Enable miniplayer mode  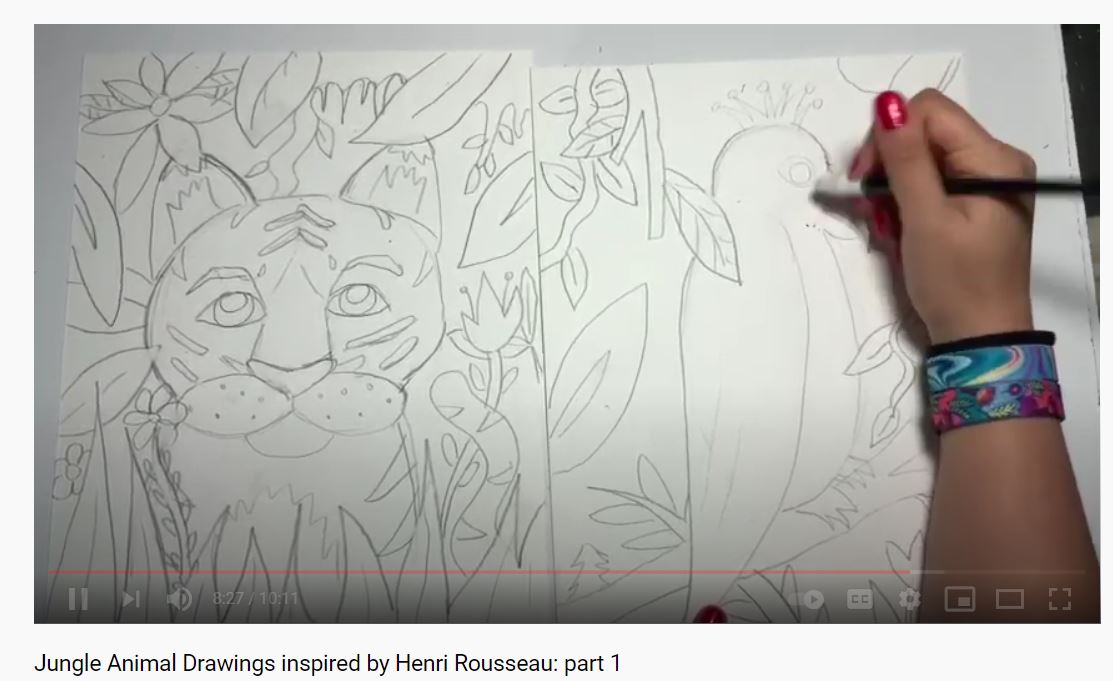[960, 599]
